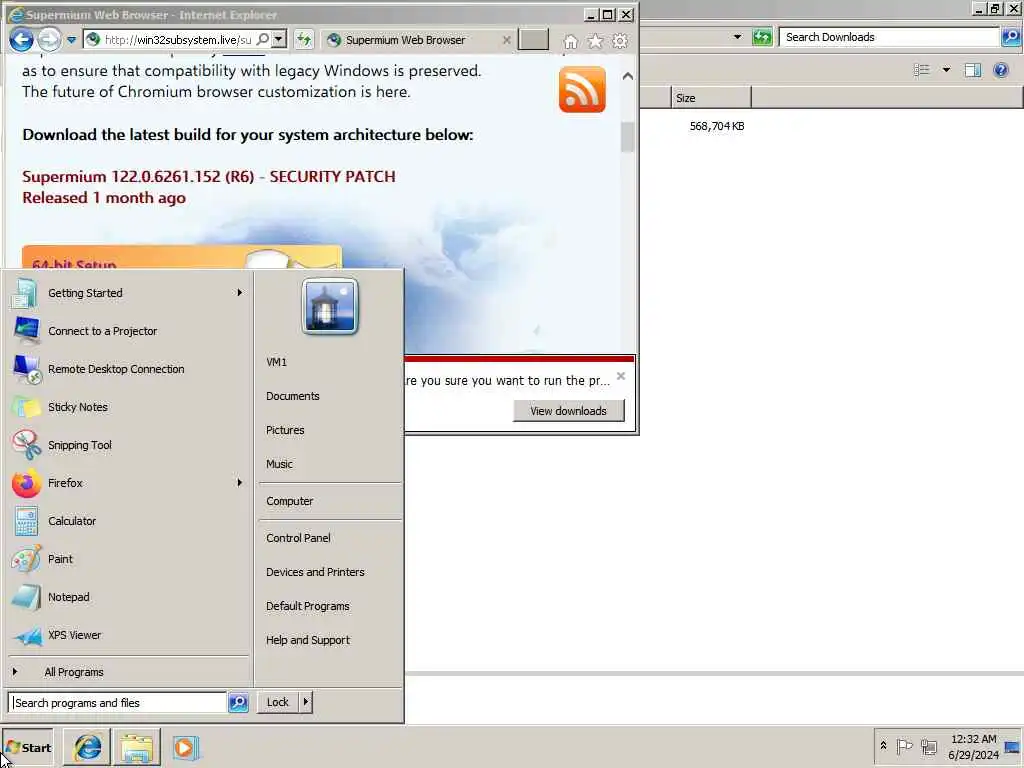Image resolution: width=1024 pixels, height=768 pixels.
Task: Click the Search programs and files box
Action: tap(118, 703)
